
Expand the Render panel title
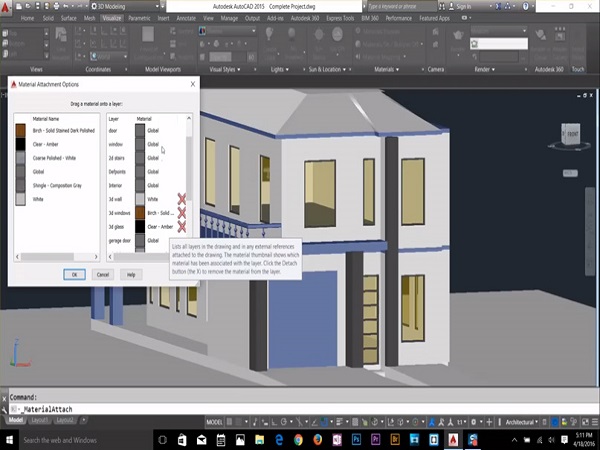pos(484,69)
